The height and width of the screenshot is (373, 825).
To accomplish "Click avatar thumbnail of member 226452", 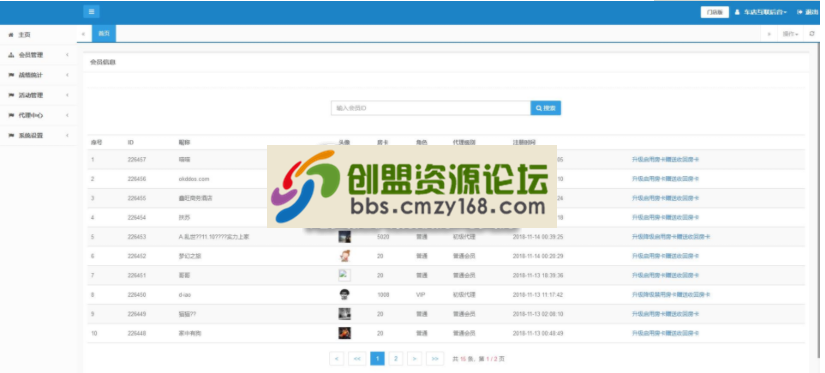I will pos(345,256).
